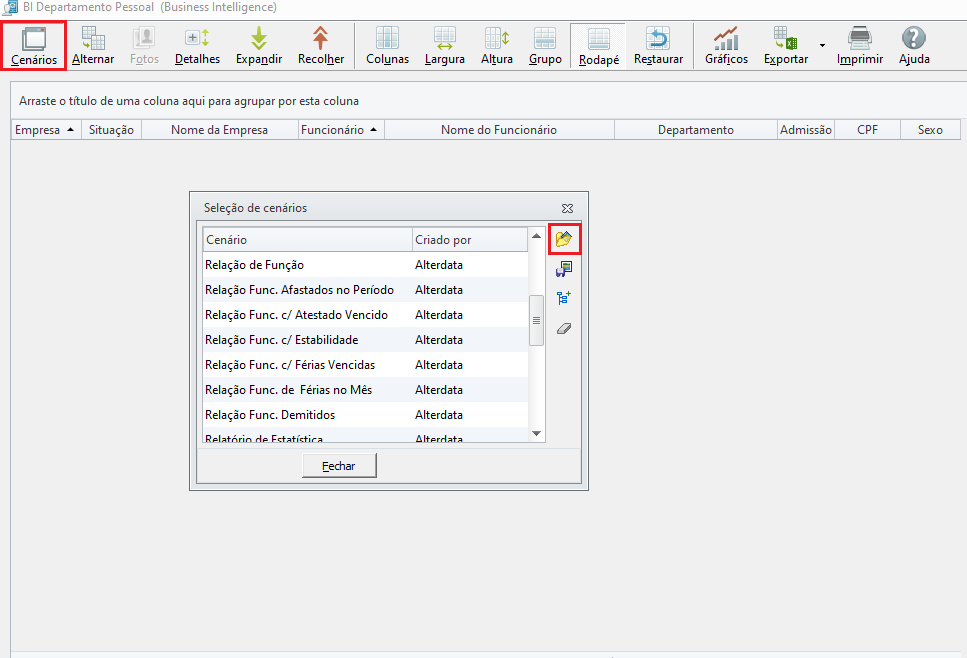Expand all rows with Expandir
The height and width of the screenshot is (658, 967).
[259, 46]
